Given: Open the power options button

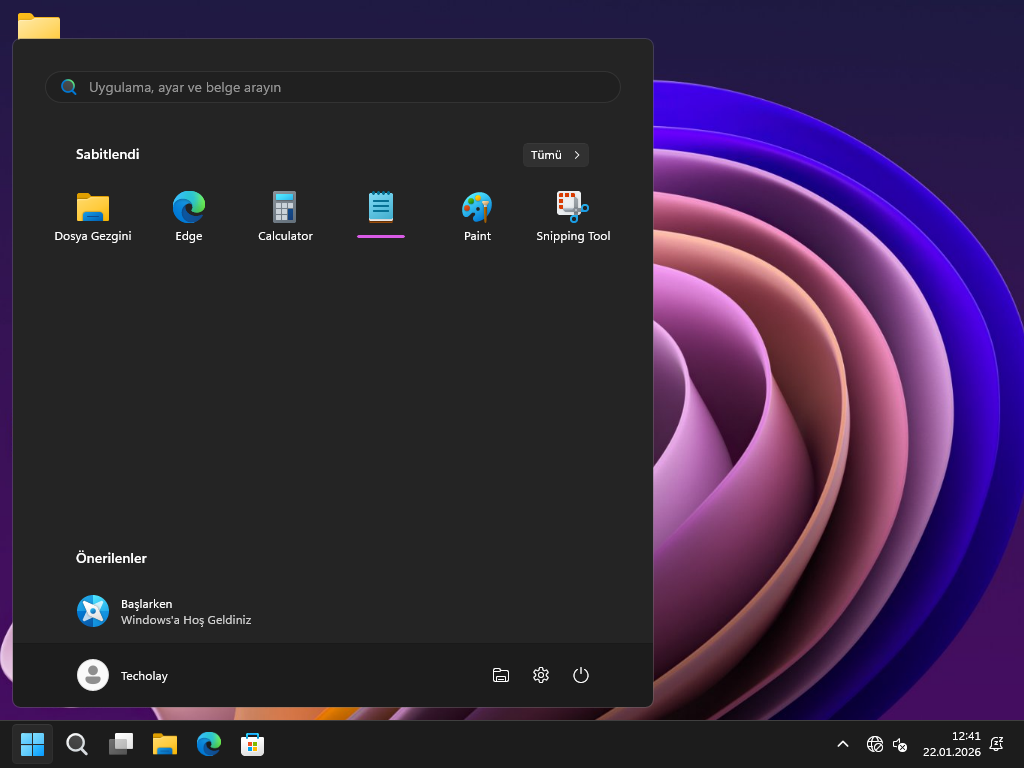Looking at the screenshot, I should 581,675.
